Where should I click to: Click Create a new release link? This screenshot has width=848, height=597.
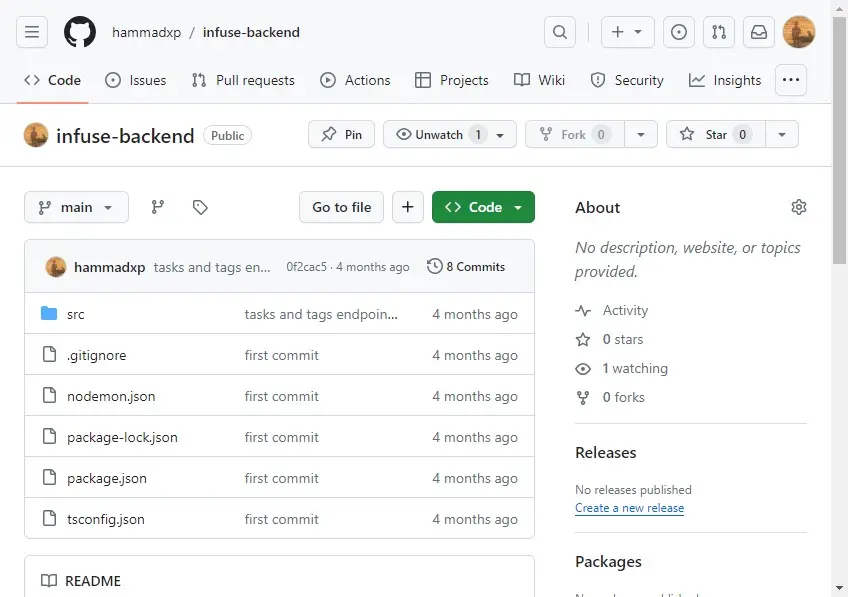[629, 508]
